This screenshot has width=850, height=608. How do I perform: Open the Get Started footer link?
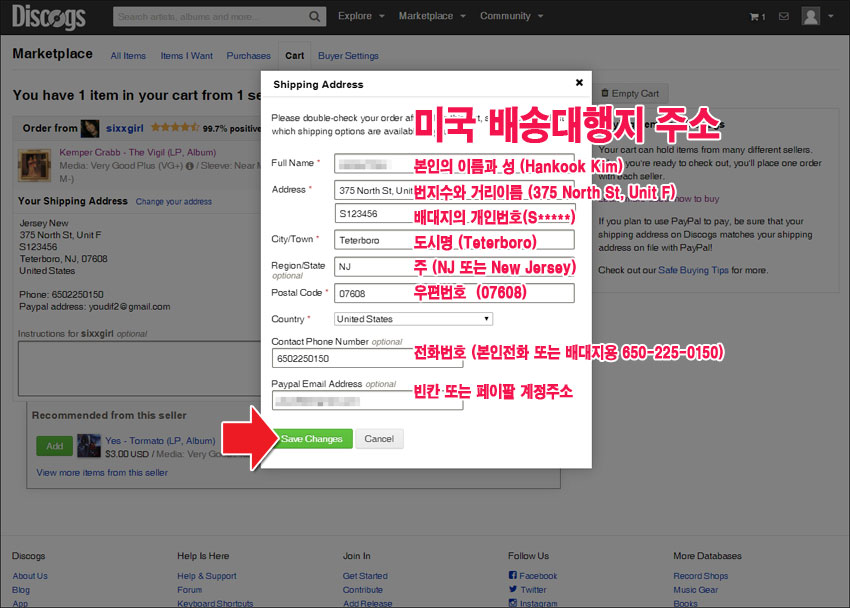(365, 575)
